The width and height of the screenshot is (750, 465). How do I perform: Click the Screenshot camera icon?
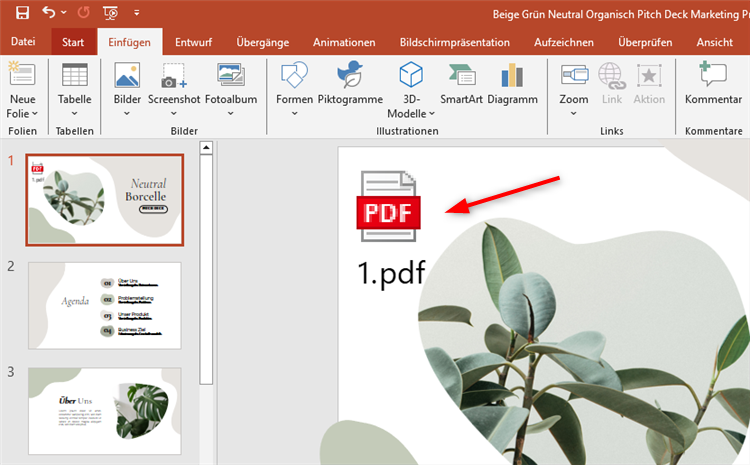click(174, 76)
